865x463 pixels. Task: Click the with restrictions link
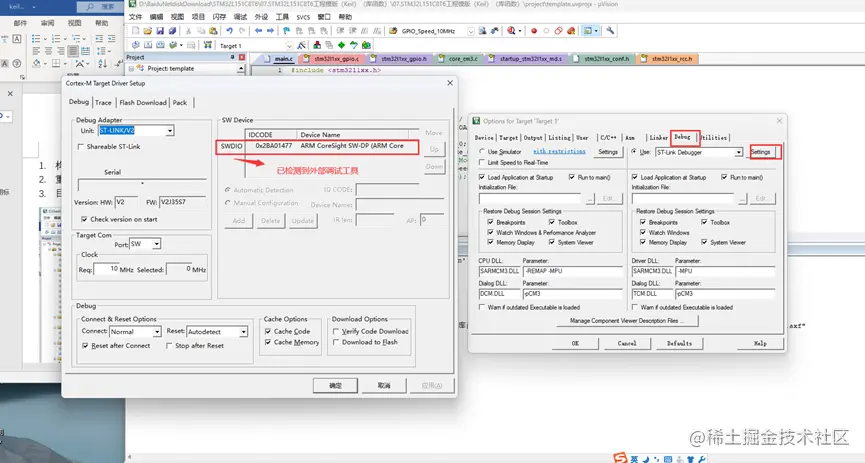click(x=559, y=151)
